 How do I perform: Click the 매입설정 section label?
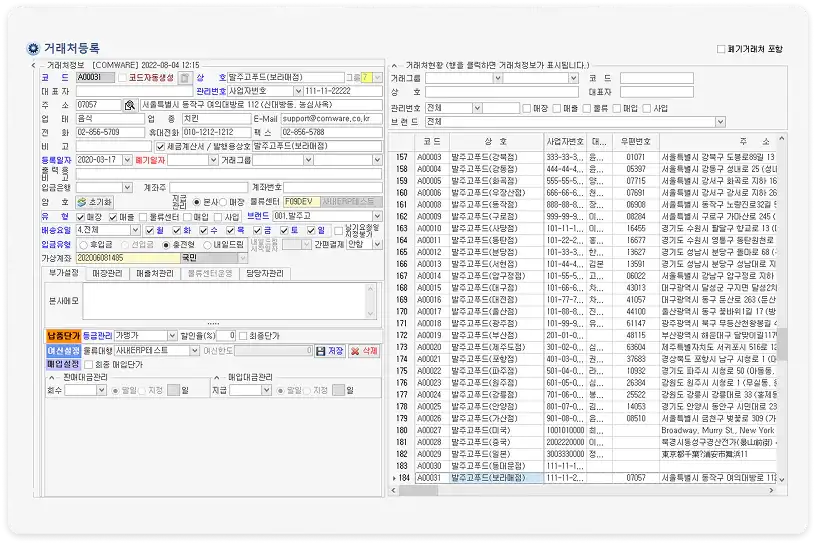63,364
